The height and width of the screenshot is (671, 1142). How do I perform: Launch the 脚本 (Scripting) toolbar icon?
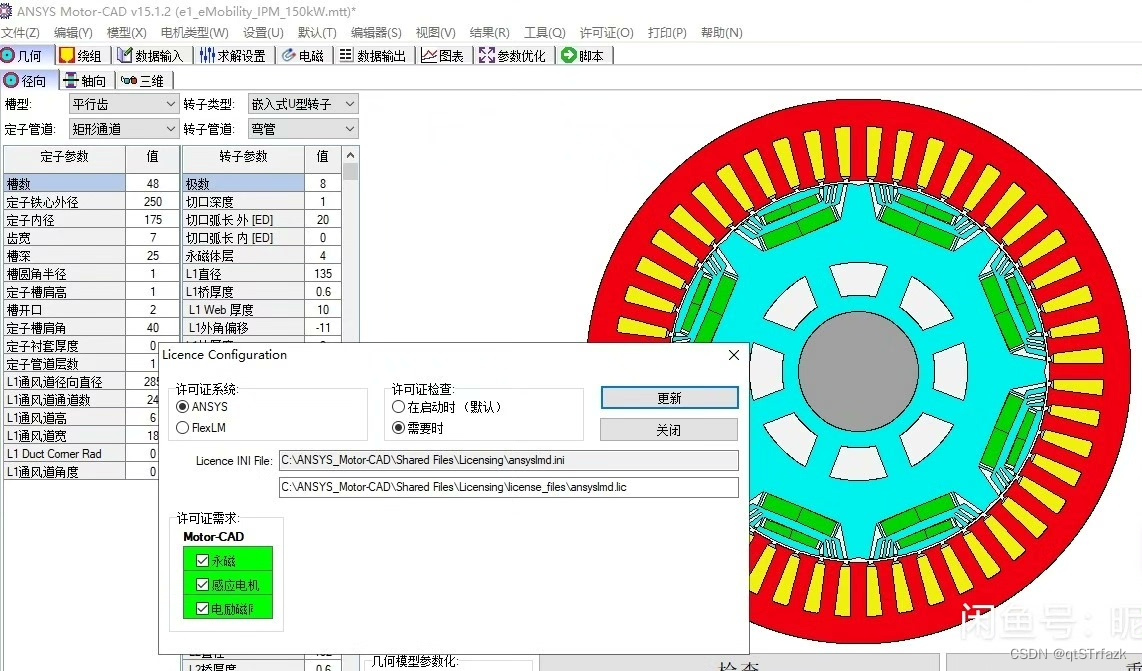(x=583, y=55)
